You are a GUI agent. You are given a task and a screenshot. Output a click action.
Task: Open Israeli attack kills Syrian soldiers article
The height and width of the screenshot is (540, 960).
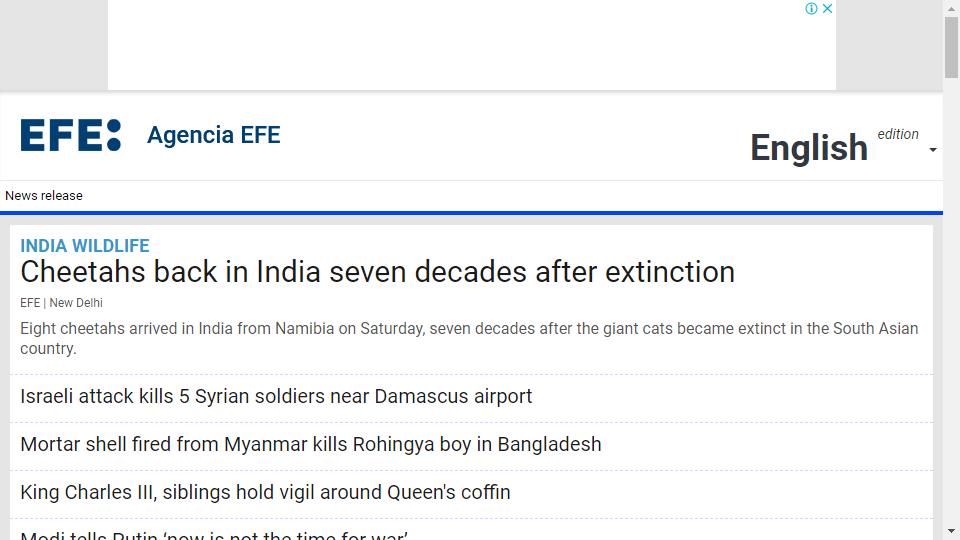click(276, 396)
